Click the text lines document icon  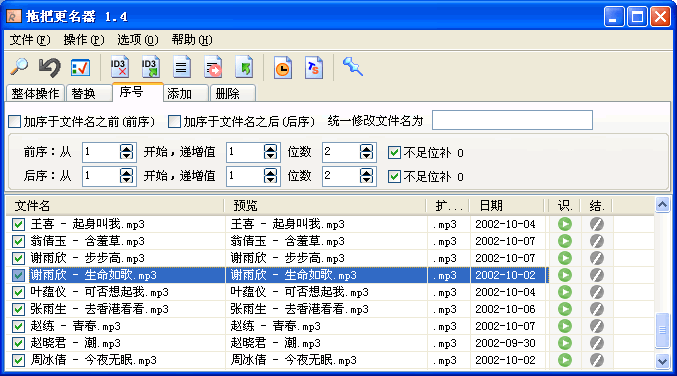point(182,67)
